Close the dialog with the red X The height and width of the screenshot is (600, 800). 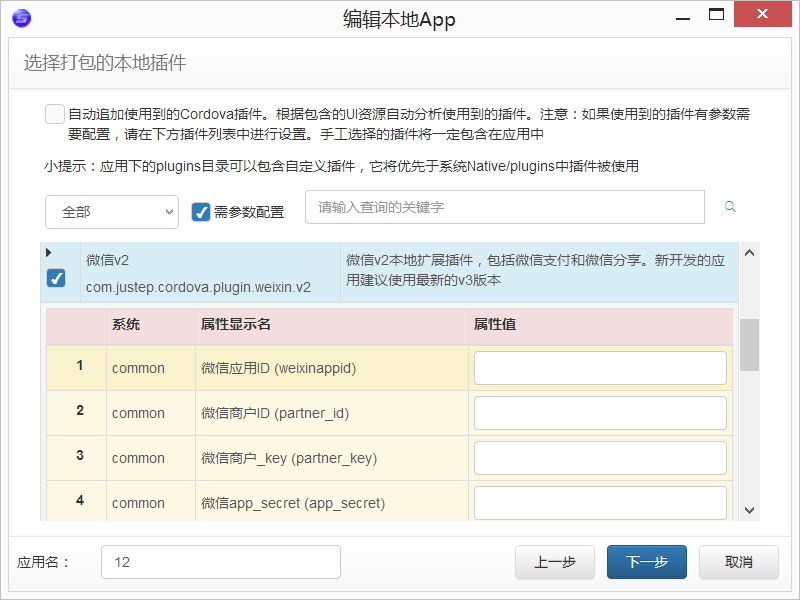pos(762,15)
